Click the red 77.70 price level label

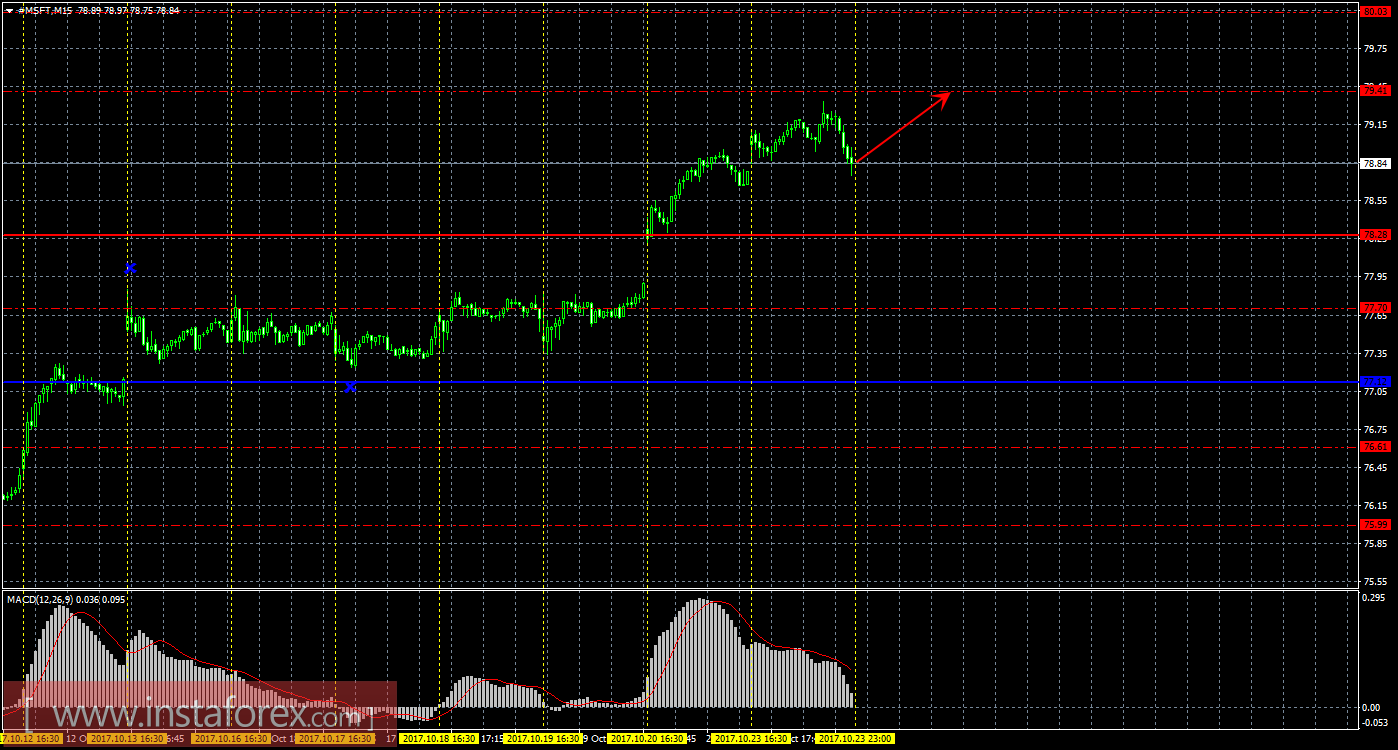point(1376,308)
